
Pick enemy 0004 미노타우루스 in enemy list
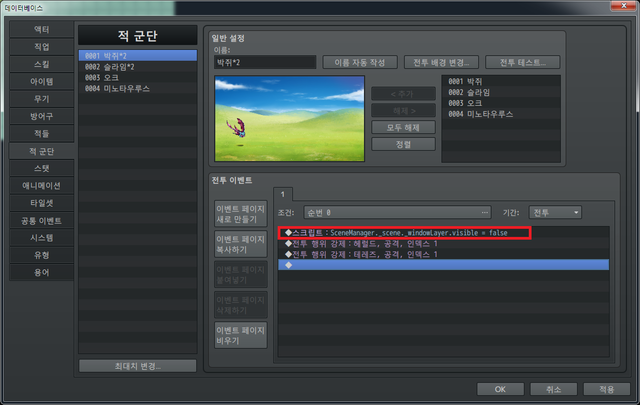501,114
